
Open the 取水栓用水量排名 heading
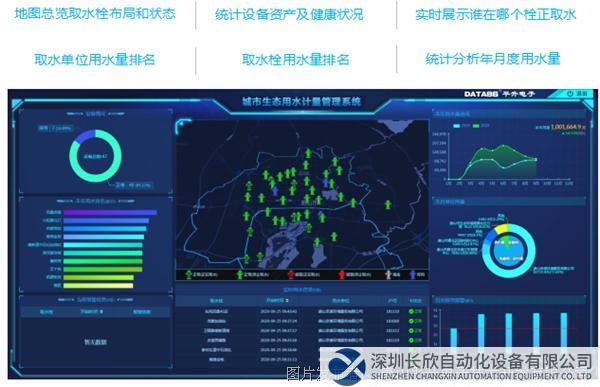pyautogui.click(x=295, y=59)
